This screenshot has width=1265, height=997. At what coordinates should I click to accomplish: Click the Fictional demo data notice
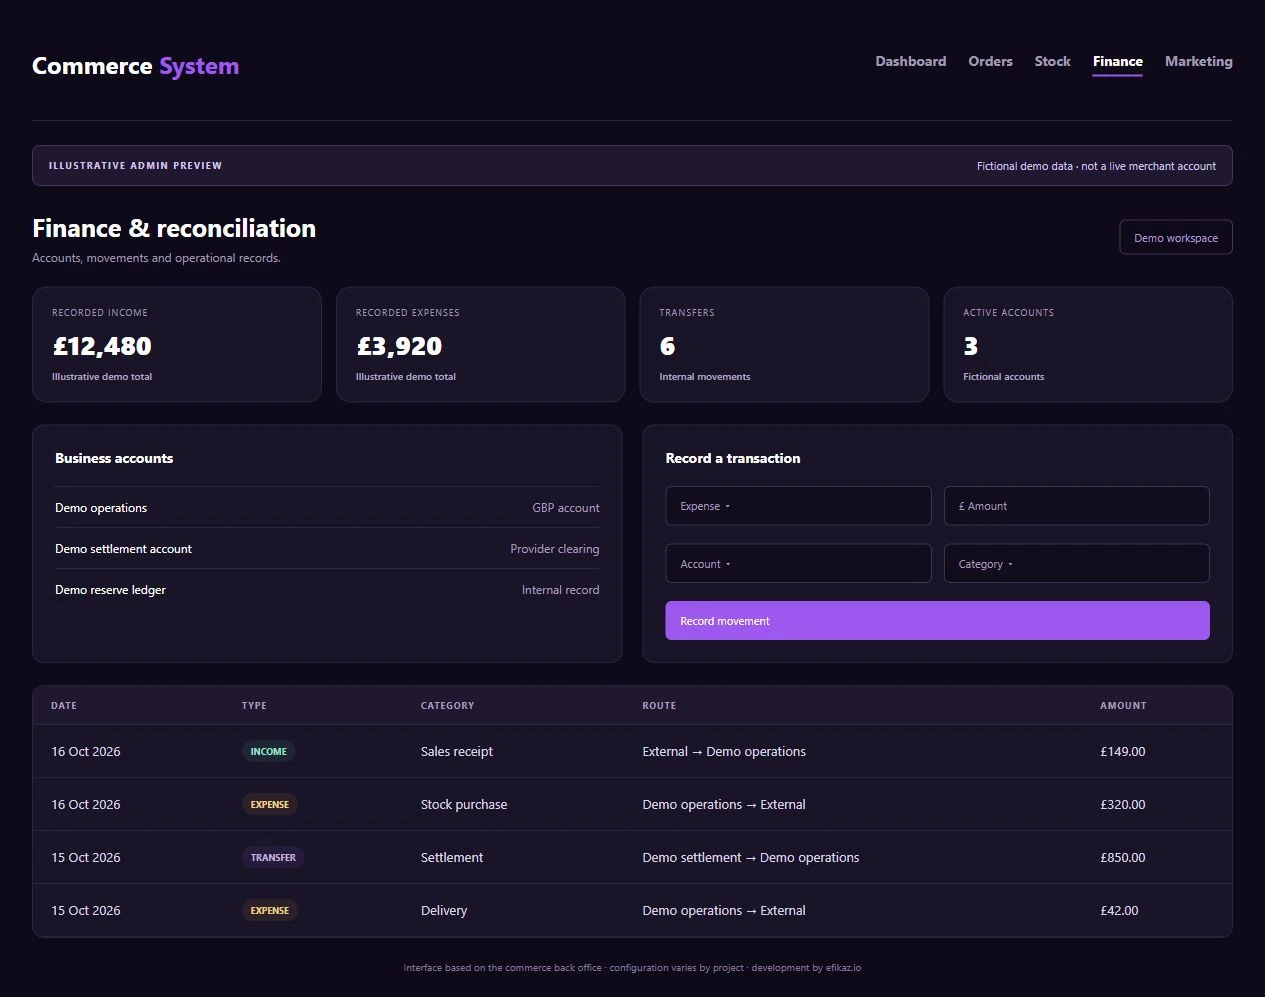coord(1096,166)
